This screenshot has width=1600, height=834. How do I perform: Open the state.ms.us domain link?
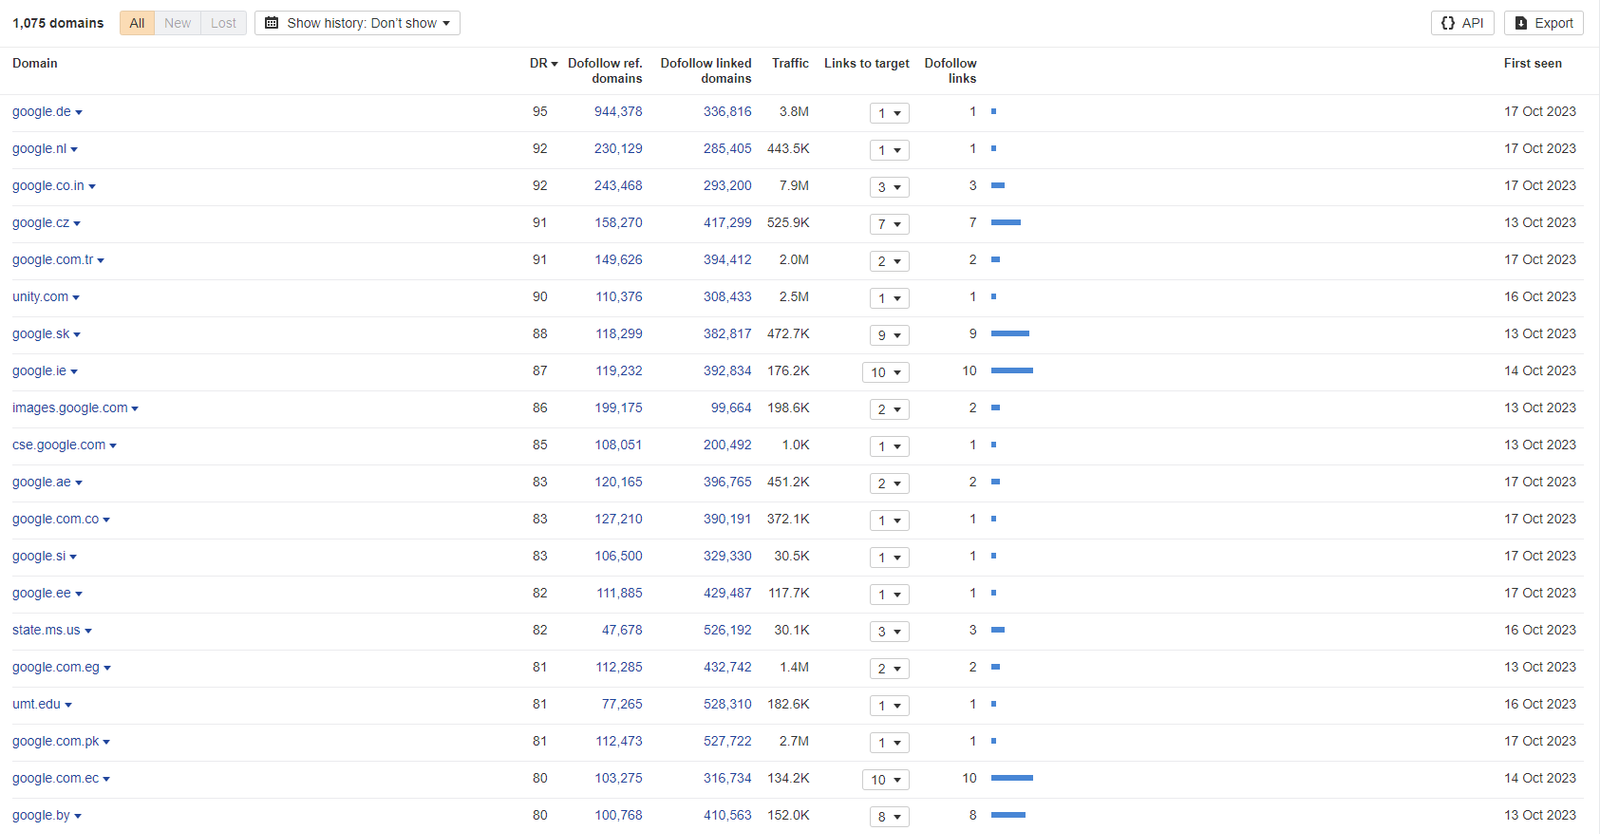point(46,630)
